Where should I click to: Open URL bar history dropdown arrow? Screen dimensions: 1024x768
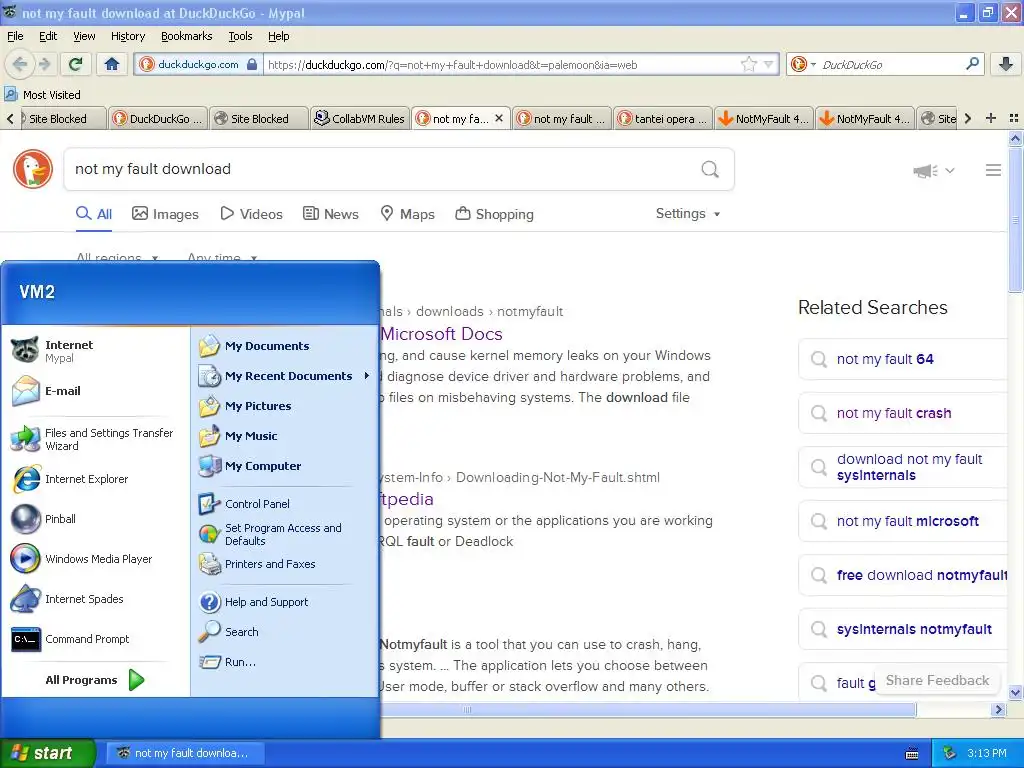click(x=769, y=64)
